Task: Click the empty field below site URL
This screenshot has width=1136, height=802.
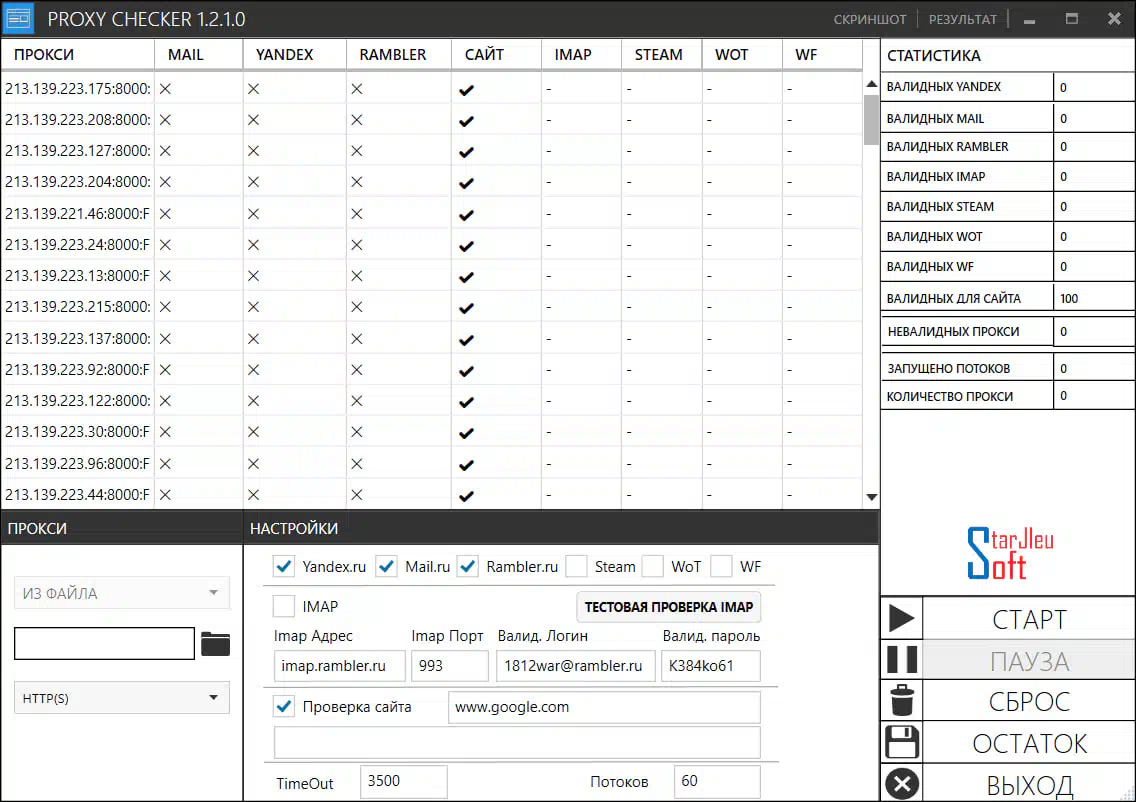Action: pos(517,742)
